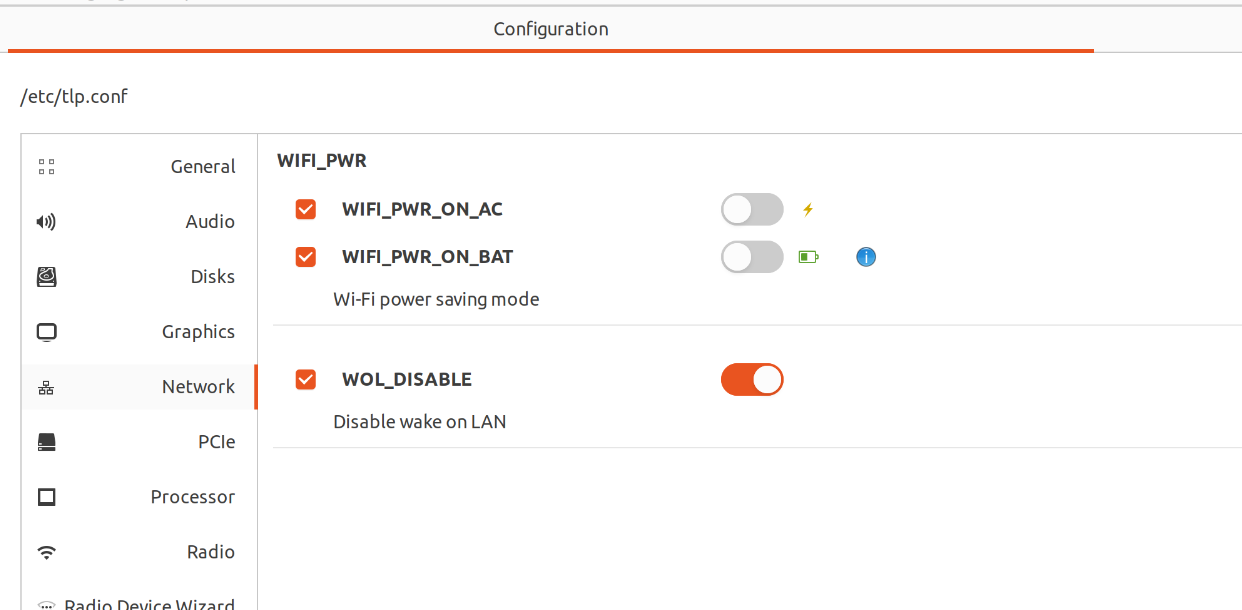Click the battery icon beside WIFI_PWR_ON_BAT
This screenshot has width=1242, height=610.
point(808,257)
